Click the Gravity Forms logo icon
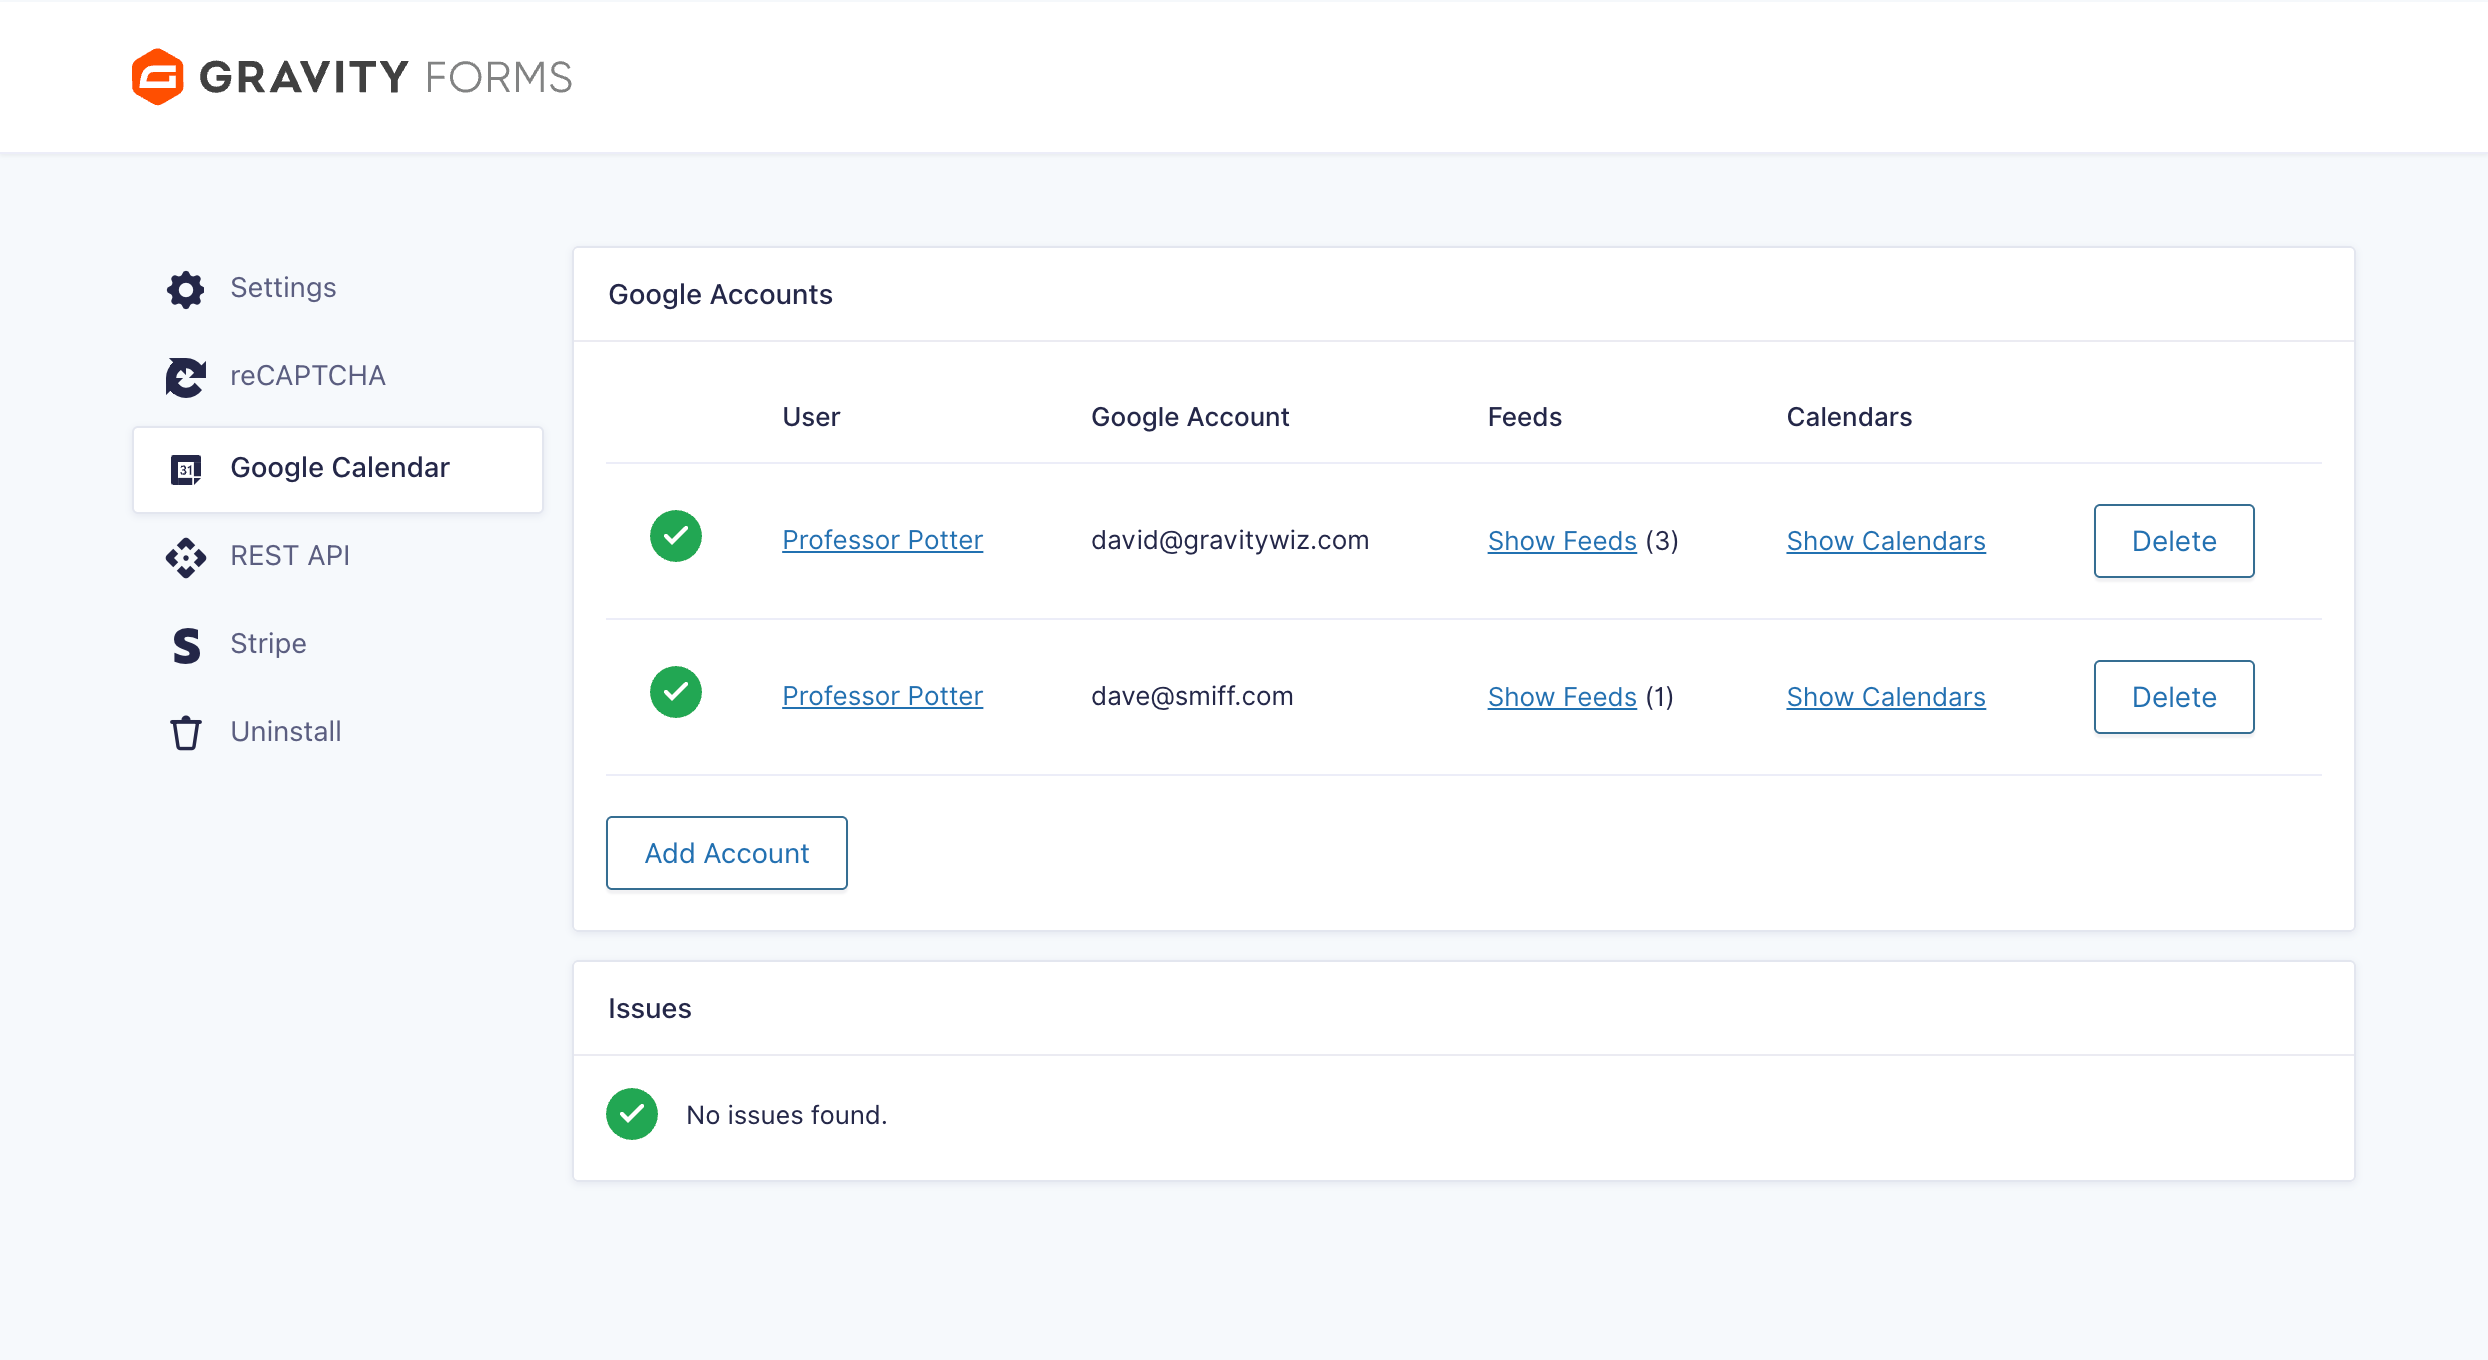This screenshot has height=1360, width=2488. (x=157, y=77)
